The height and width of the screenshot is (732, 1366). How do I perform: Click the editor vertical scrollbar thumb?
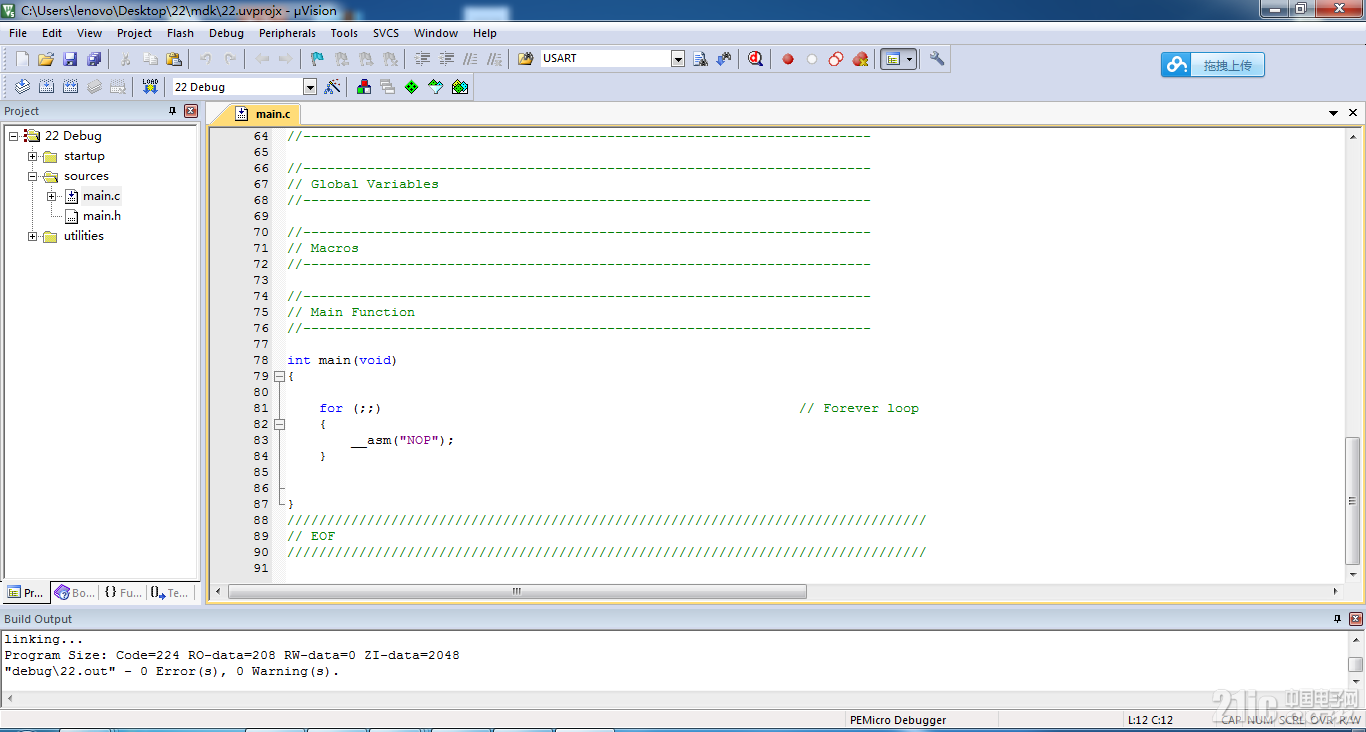(1352, 501)
